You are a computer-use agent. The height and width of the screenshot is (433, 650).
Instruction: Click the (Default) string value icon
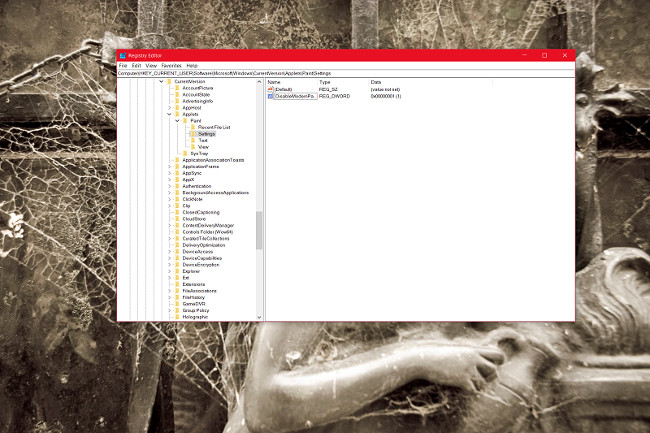[271, 89]
